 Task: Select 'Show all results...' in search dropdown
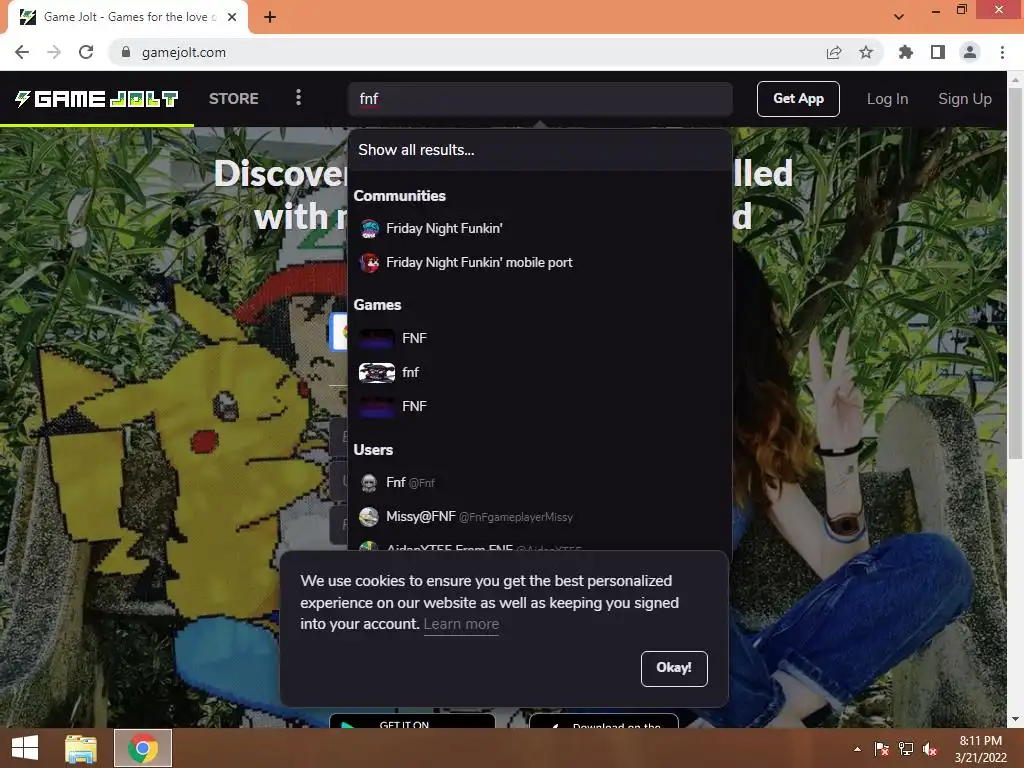click(x=540, y=150)
